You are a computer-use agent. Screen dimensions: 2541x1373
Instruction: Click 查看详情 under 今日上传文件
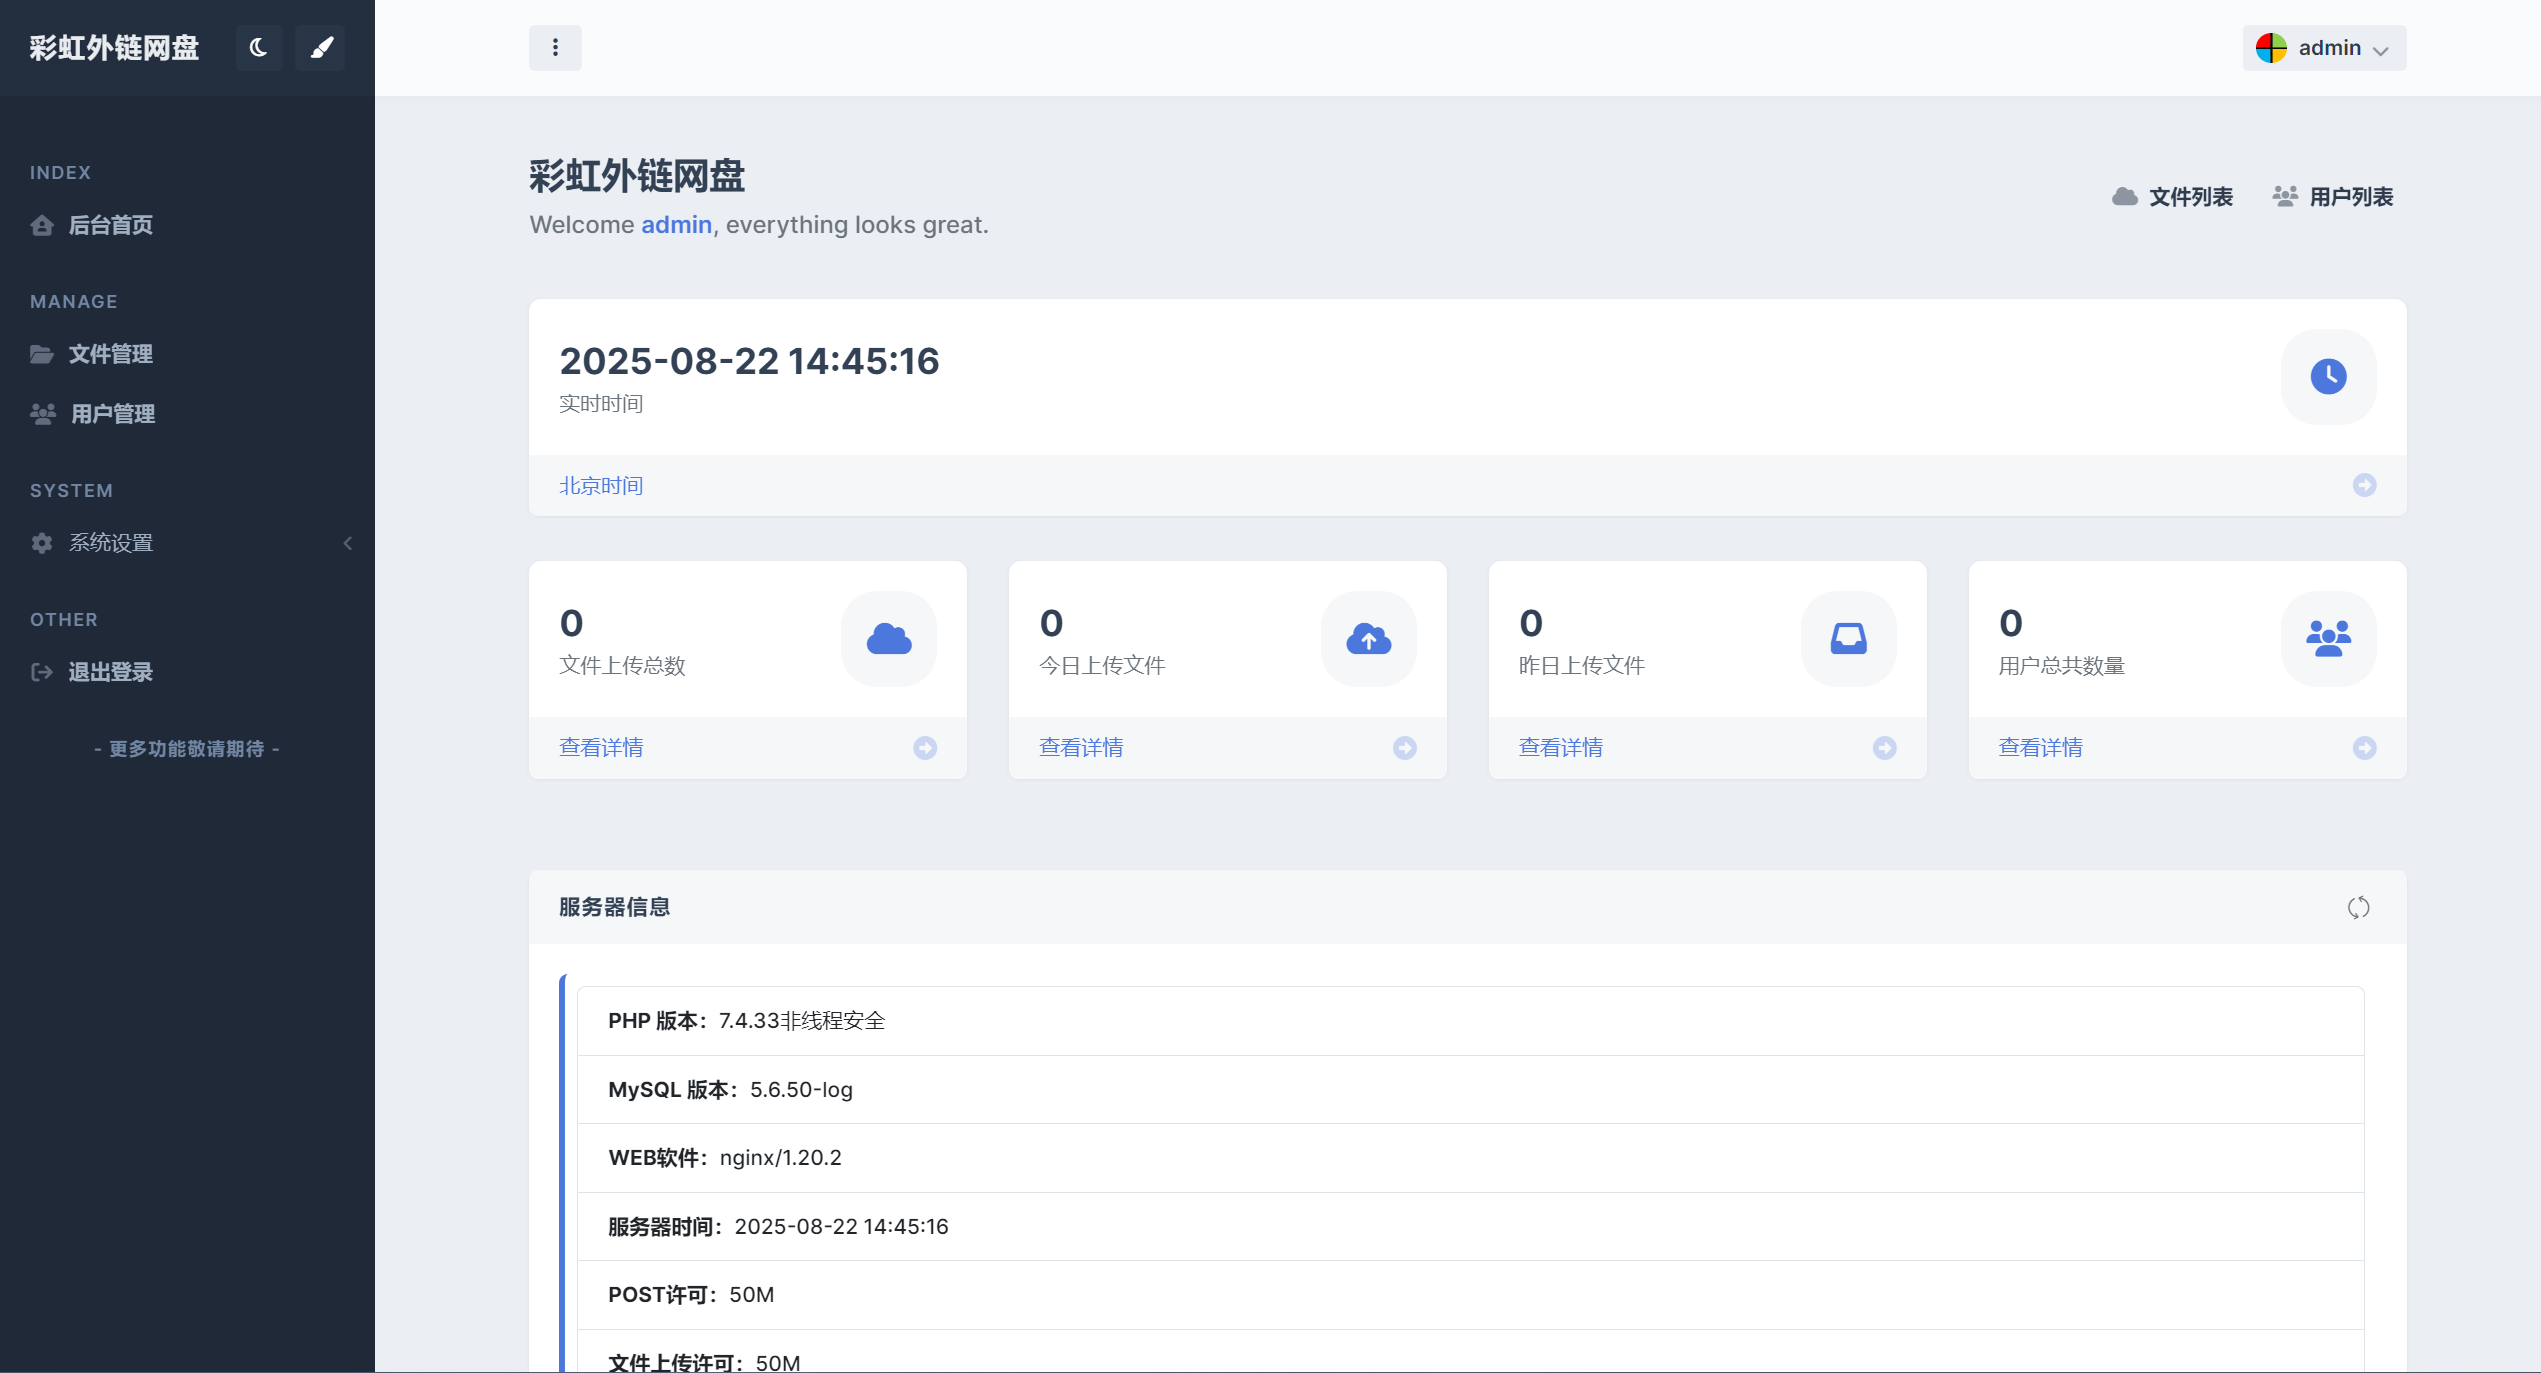[1081, 748]
